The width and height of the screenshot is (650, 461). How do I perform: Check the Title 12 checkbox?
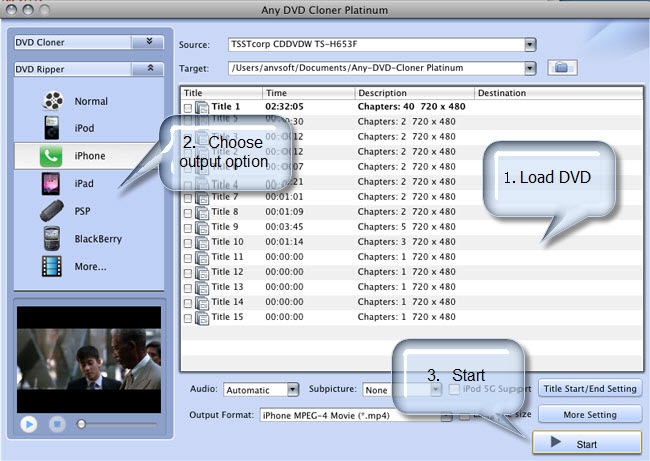coord(188,273)
